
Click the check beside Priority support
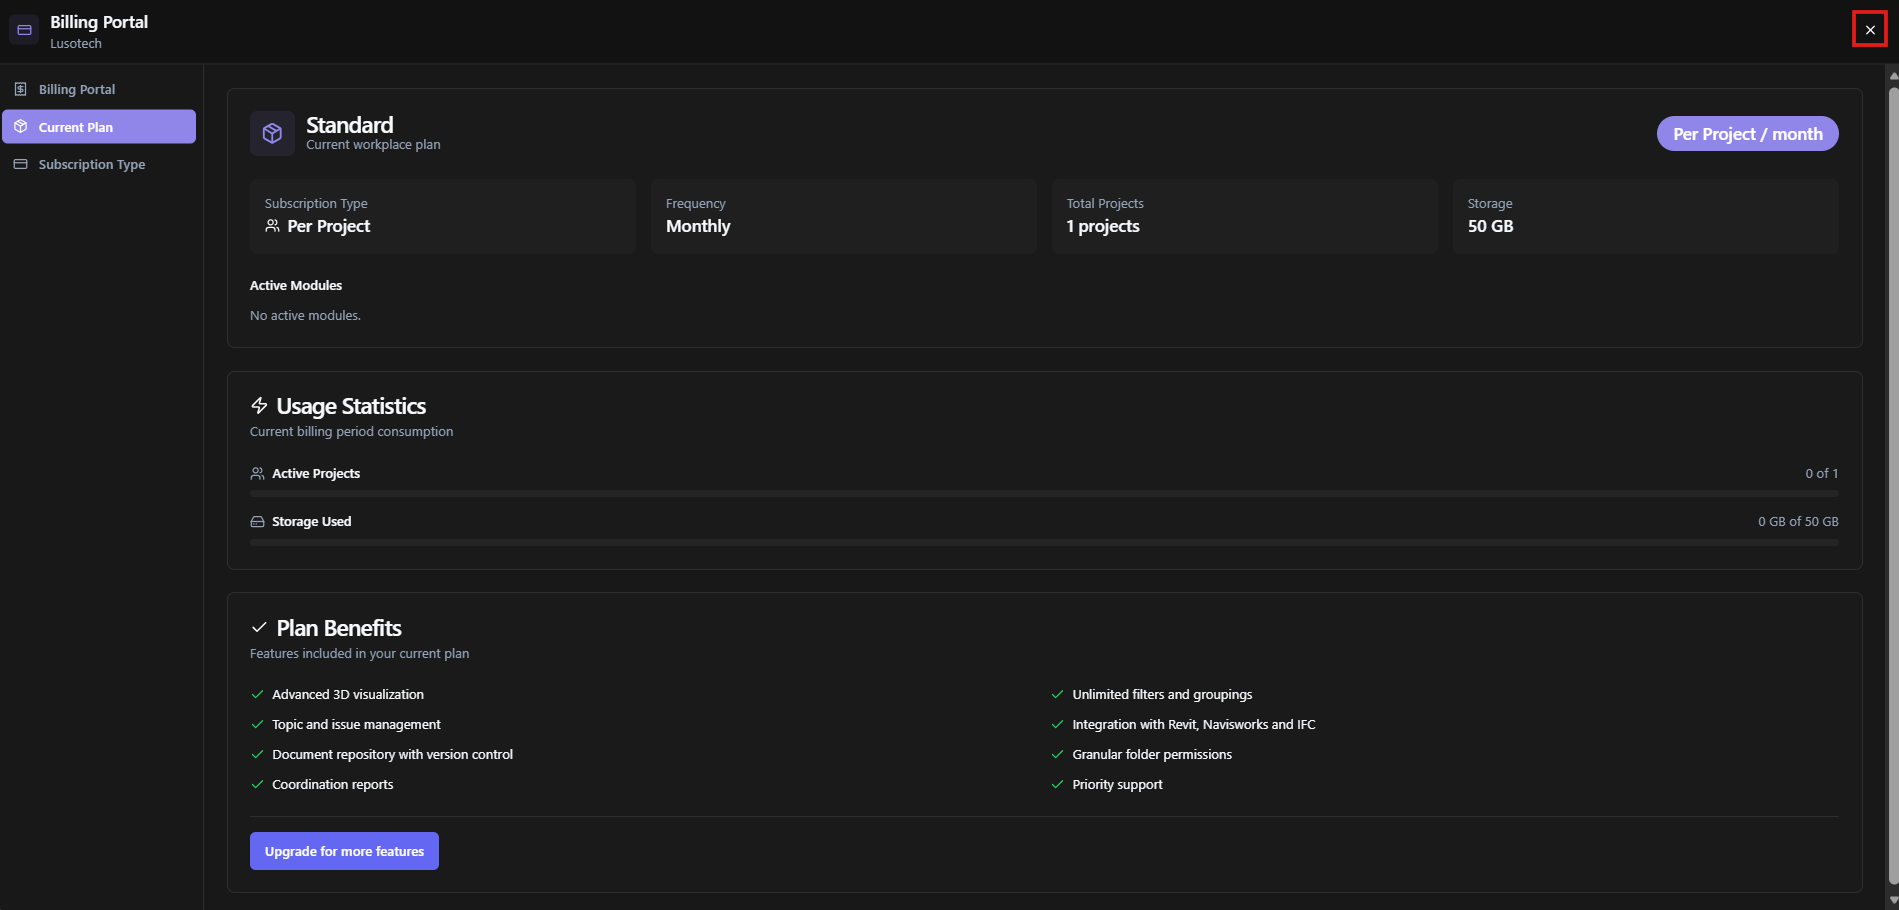click(x=1057, y=784)
